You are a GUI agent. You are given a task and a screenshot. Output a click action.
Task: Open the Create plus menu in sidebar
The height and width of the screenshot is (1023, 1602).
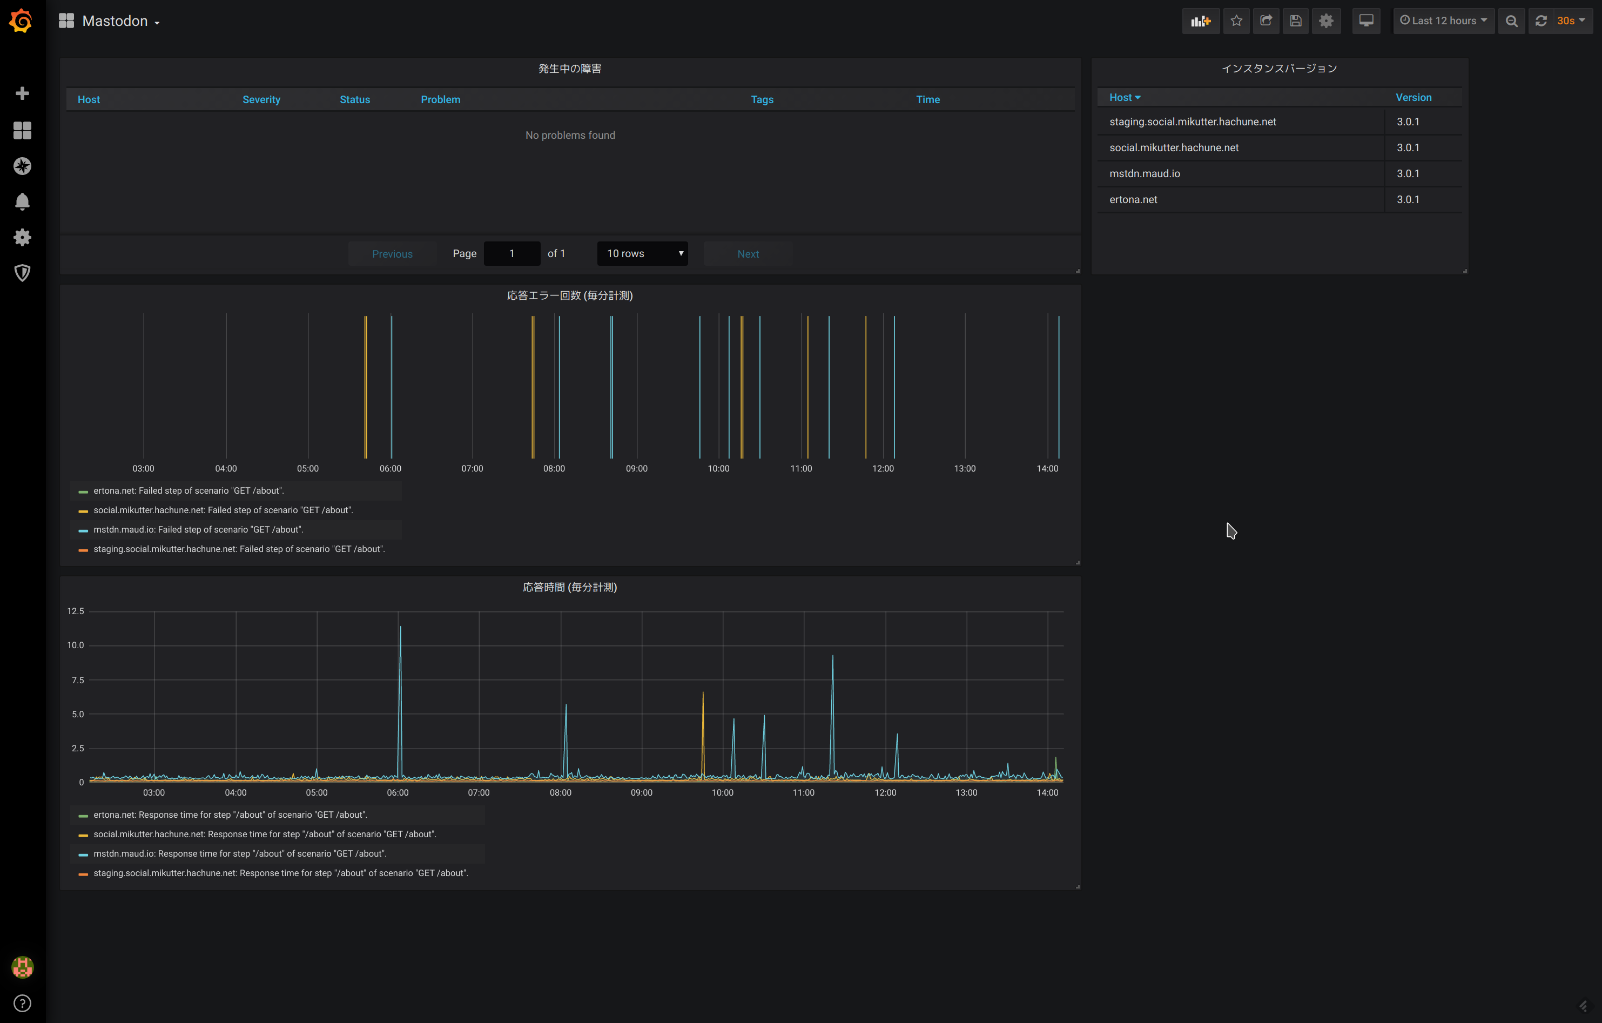tap(22, 93)
